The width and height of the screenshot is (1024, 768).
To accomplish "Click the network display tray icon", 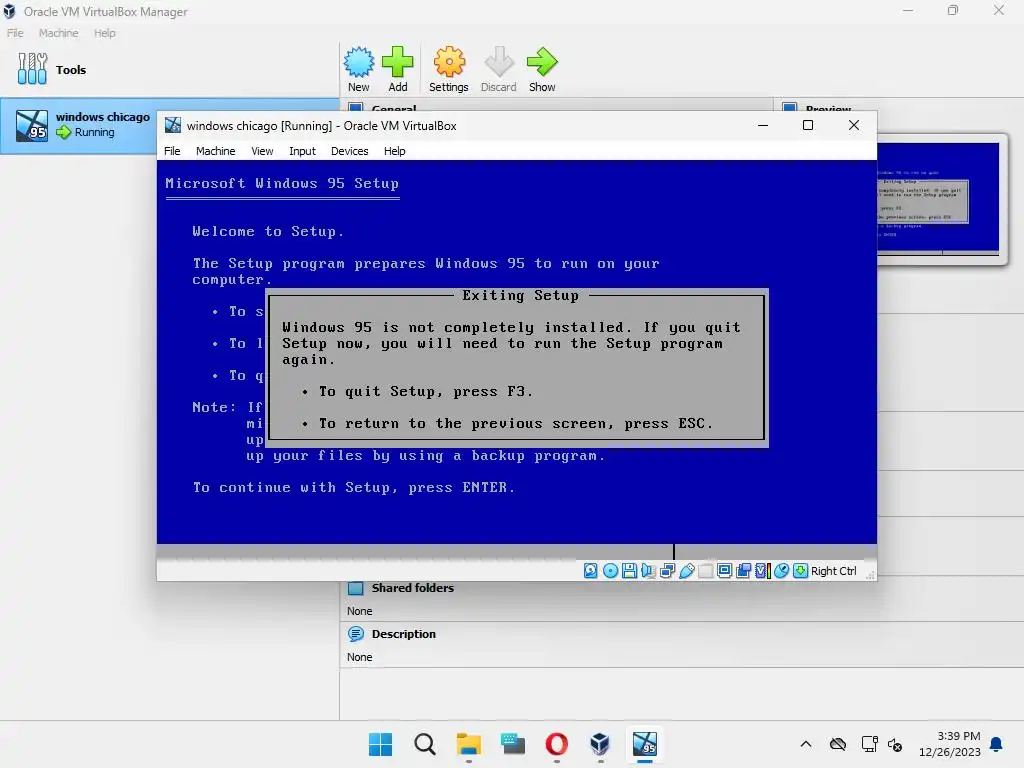I will coord(869,744).
